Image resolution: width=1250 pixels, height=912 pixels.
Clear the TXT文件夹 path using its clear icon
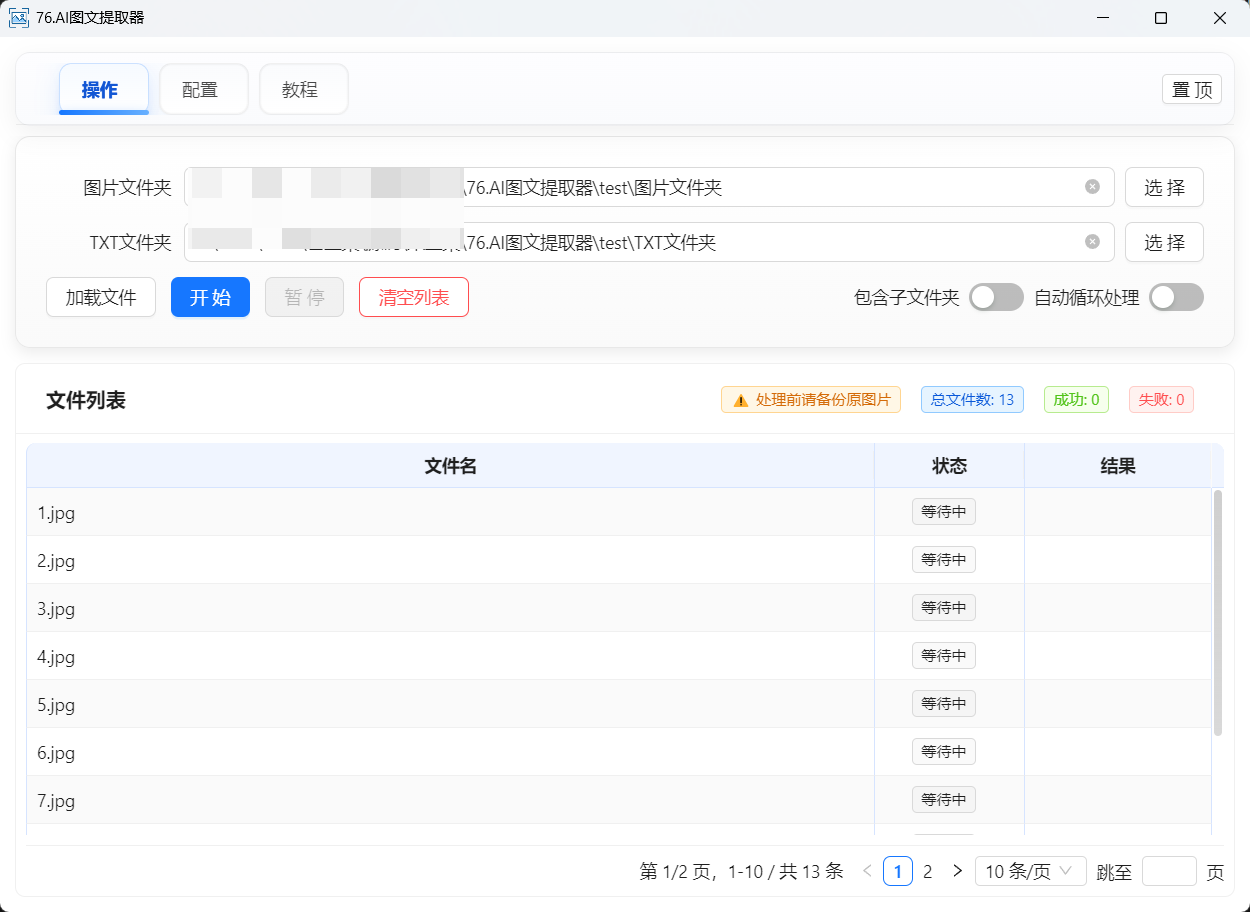coord(1091,242)
